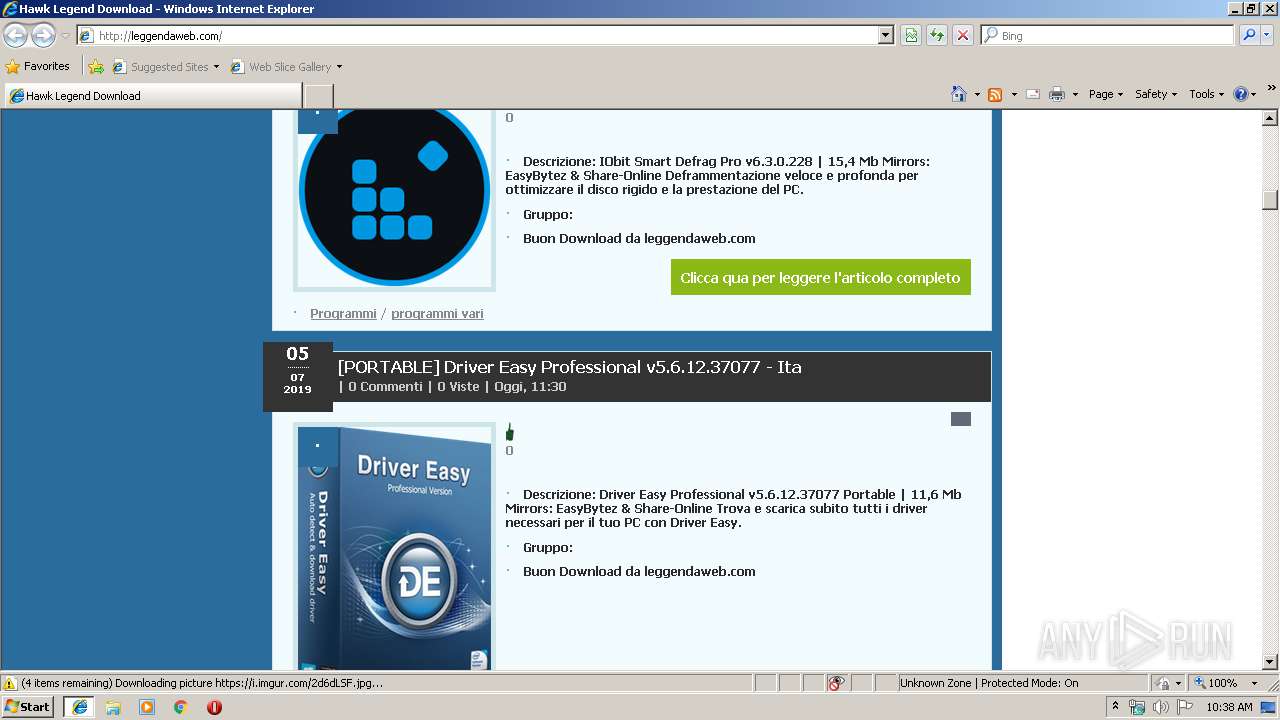Click the warning icon in status bar

(10, 684)
